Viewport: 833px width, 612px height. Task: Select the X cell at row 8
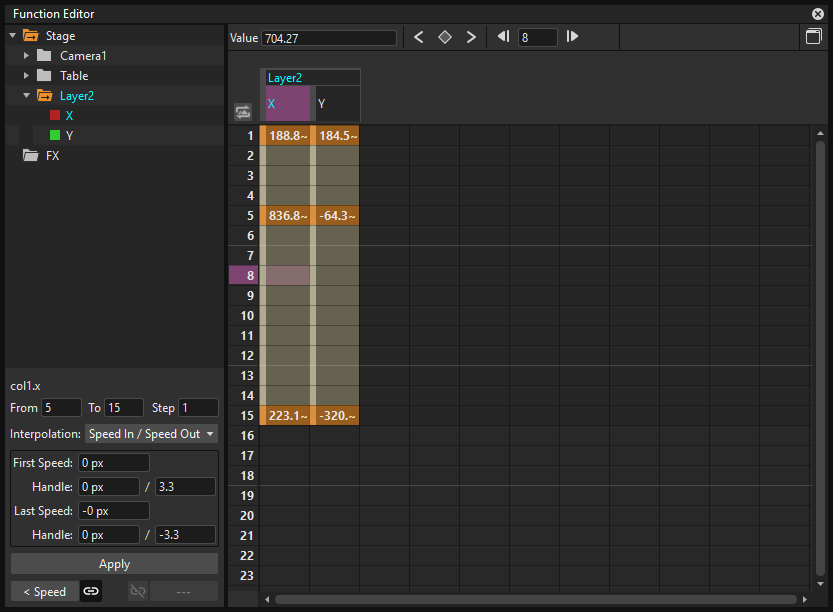pos(287,276)
